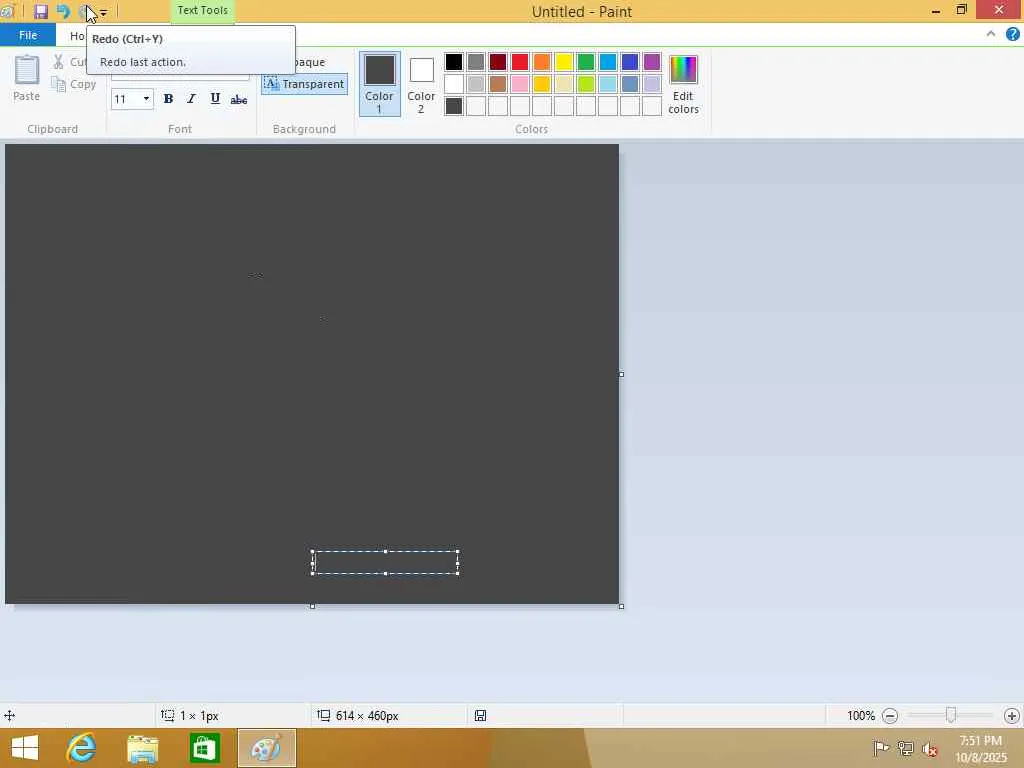Collapse the ribbon with the chevron

click(991, 34)
